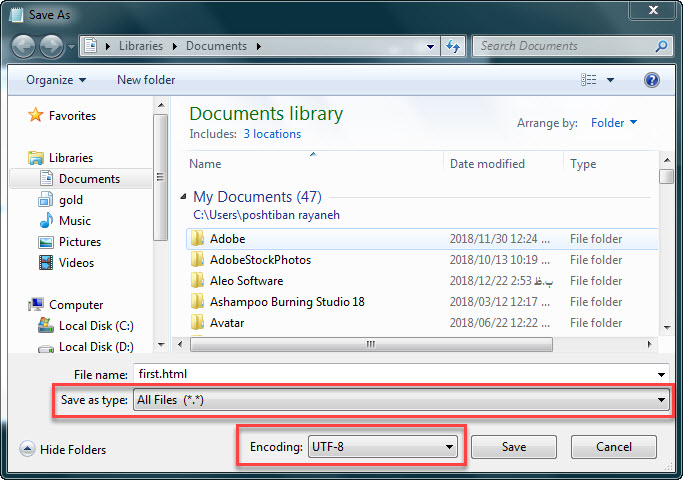Open the Videos library in sidebar
Viewport: 683px width, 480px height.
pyautogui.click(x=75, y=263)
